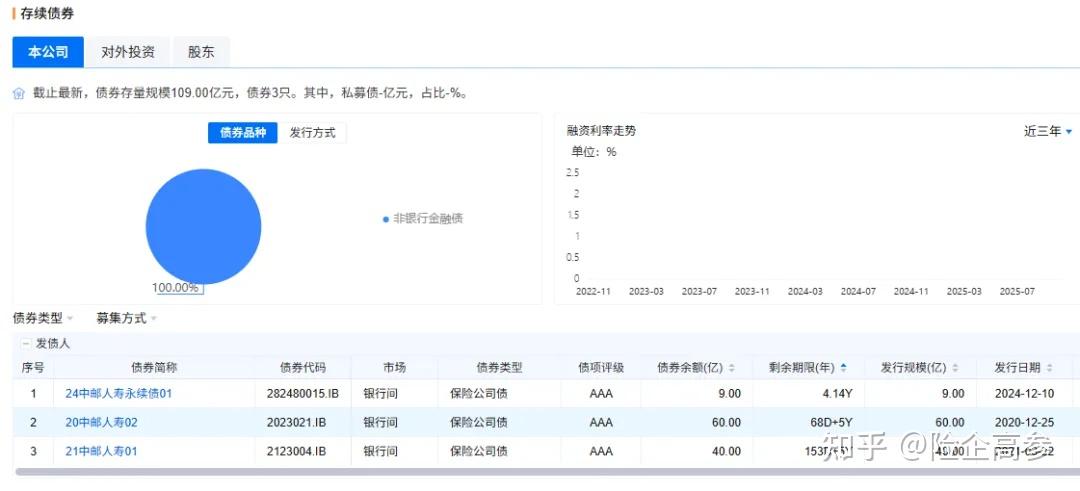
Task: Select the 债券品种 chart toggle
Action: point(242,133)
